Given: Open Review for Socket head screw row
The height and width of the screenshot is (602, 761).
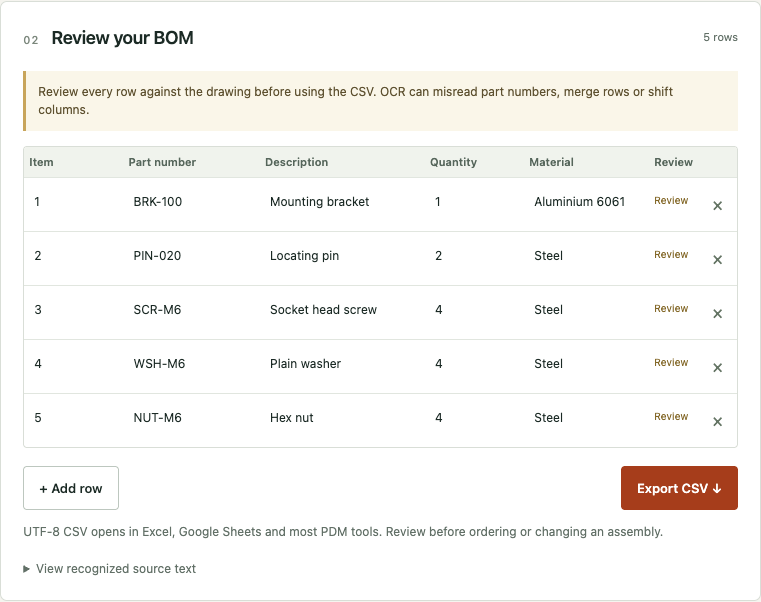Looking at the screenshot, I should coord(671,308).
